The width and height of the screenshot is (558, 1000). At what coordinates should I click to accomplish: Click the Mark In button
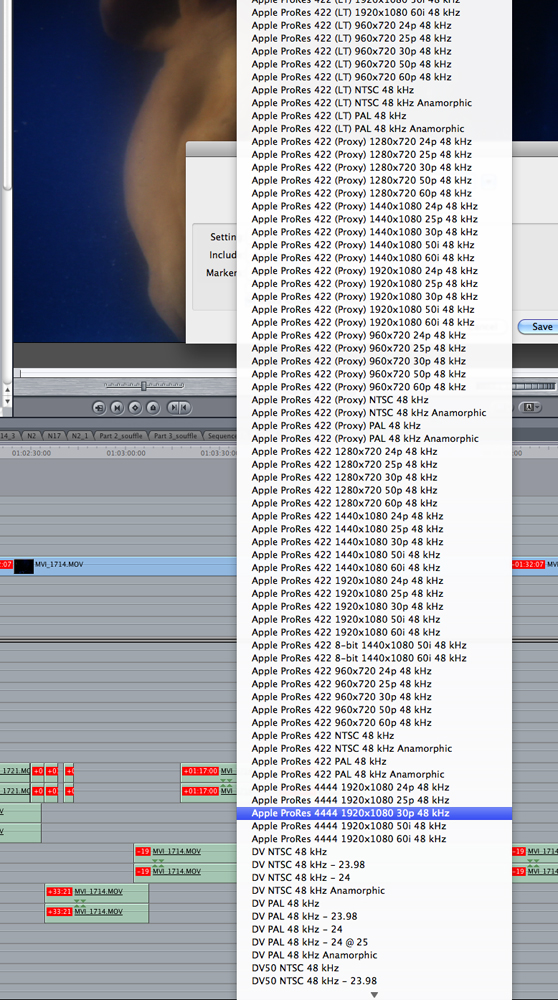[x=173, y=408]
